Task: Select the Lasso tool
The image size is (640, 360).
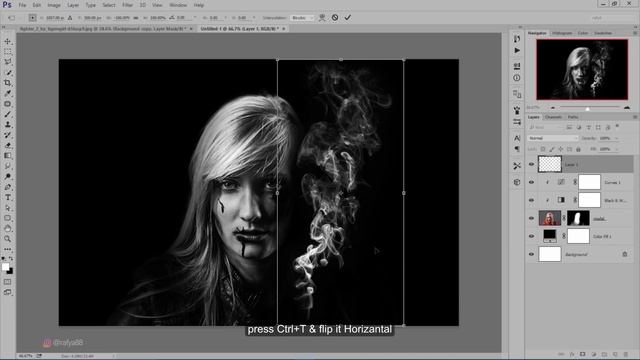Action: (8, 62)
